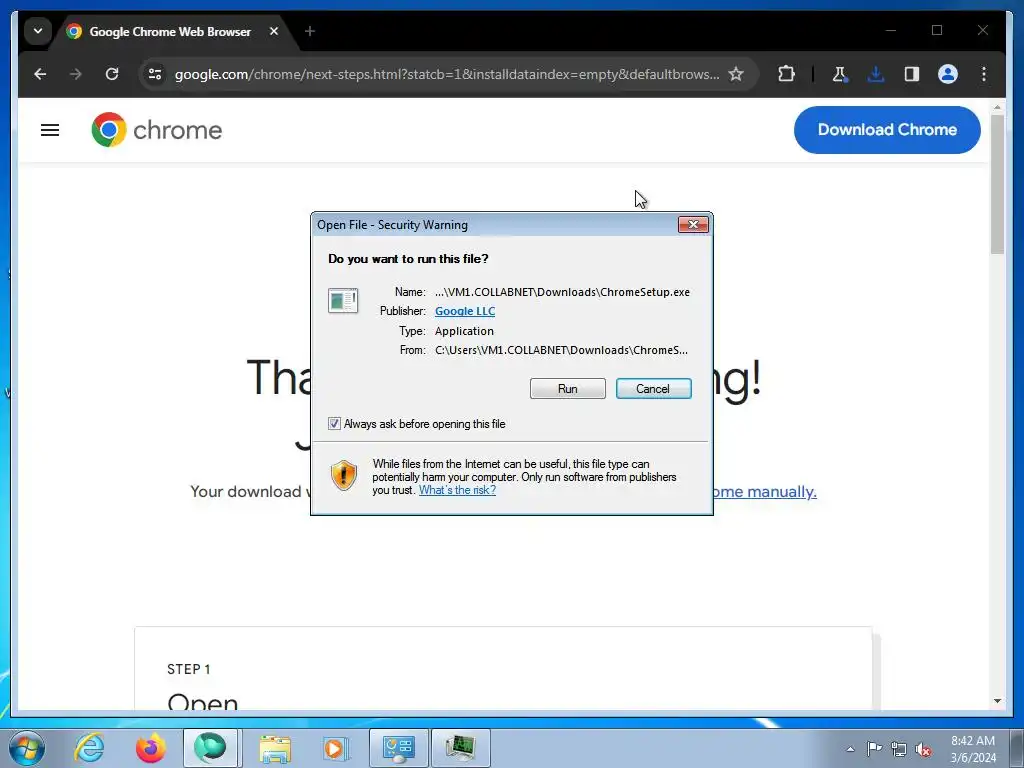
Task: Click the security shield warning icon
Action: [344, 475]
